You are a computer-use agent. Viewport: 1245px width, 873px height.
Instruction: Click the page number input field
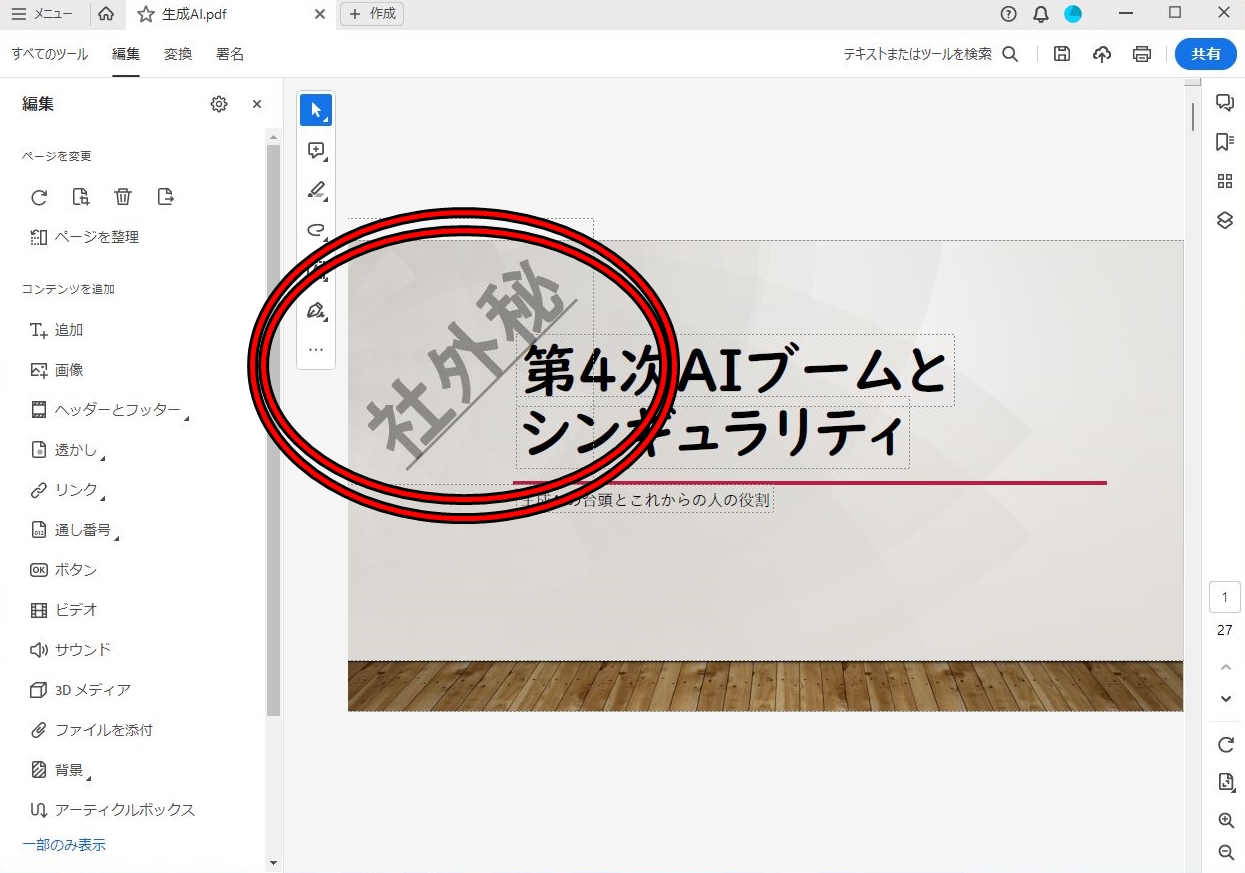(1224, 596)
